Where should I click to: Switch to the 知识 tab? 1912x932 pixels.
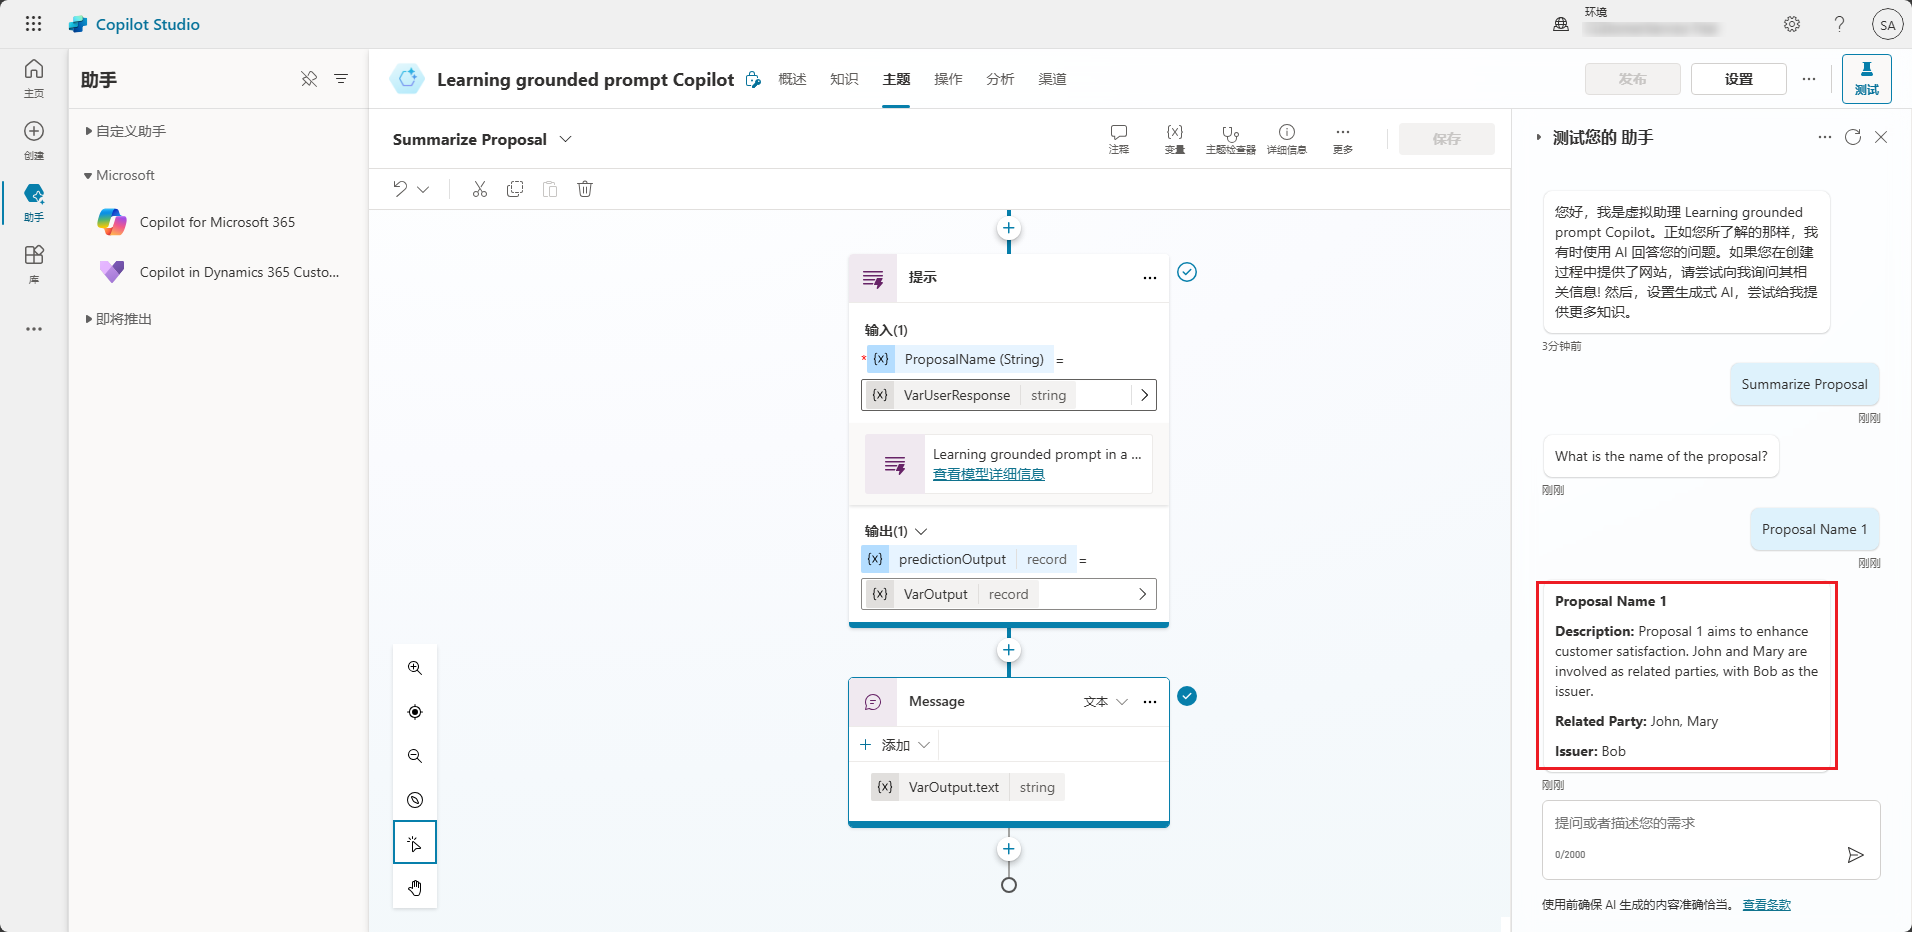pos(844,79)
